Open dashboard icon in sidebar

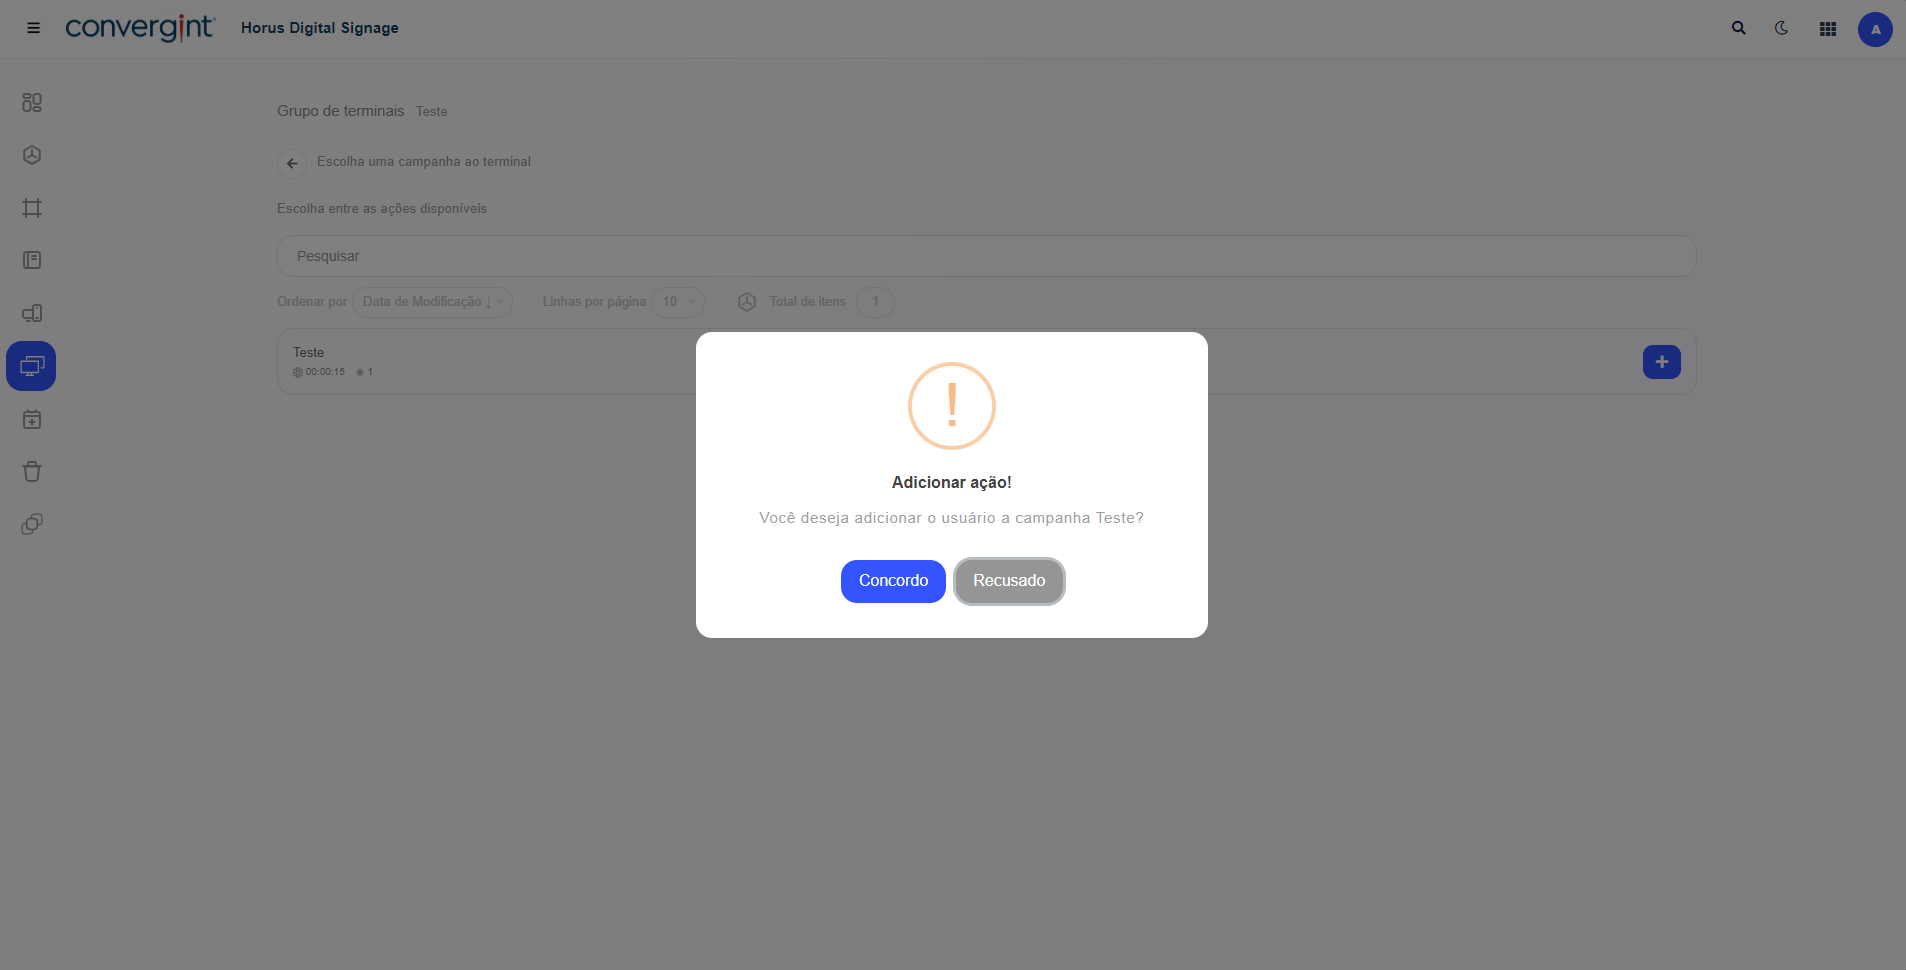pos(32,102)
